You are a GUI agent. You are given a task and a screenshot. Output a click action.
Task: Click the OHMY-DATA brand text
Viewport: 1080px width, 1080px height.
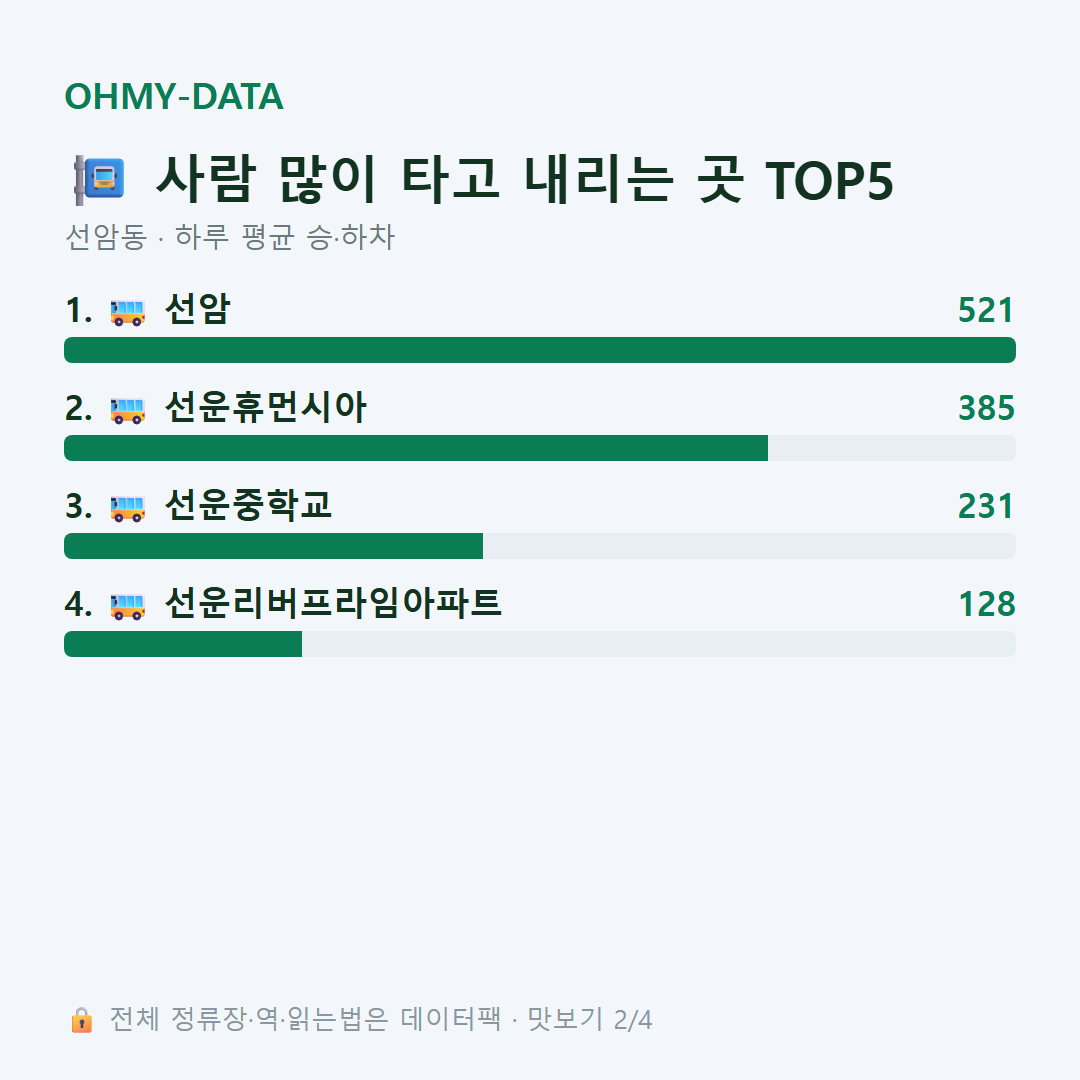[x=174, y=96]
